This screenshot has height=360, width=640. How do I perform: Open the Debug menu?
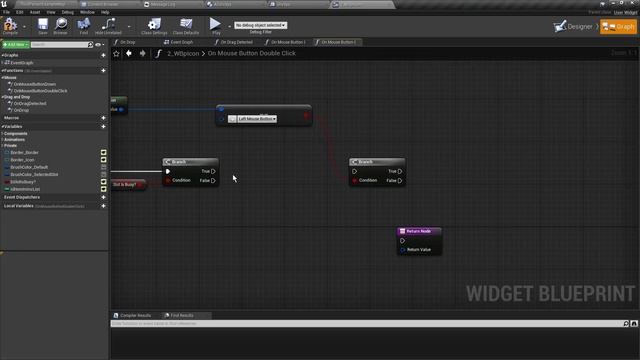coord(68,12)
